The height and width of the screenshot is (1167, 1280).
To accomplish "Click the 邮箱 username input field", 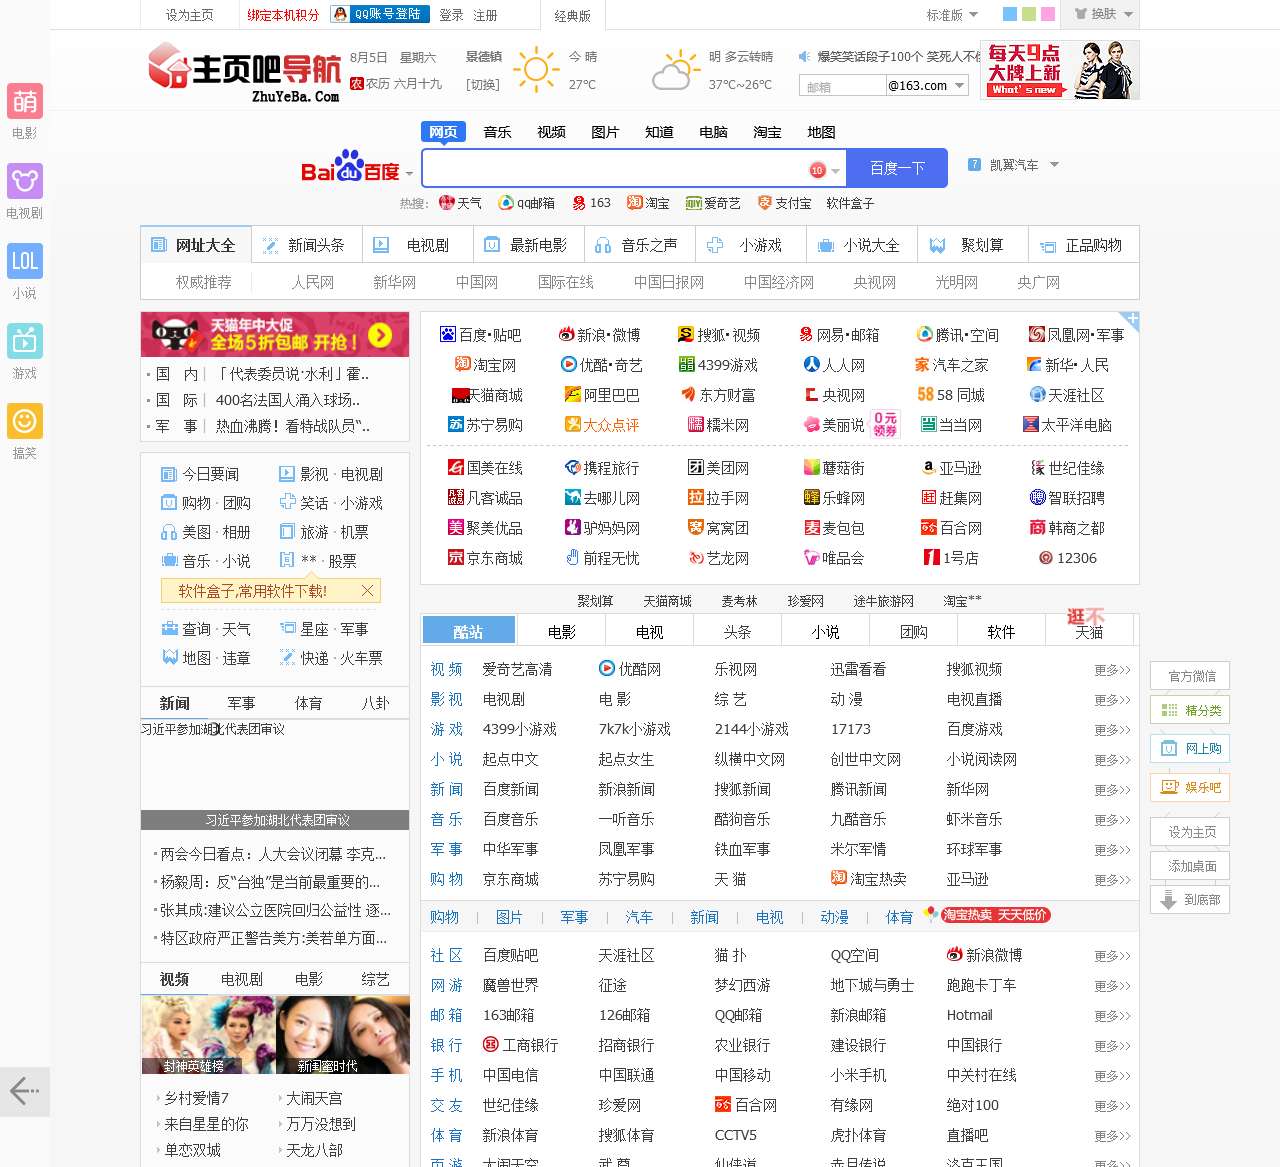I will pos(842,86).
